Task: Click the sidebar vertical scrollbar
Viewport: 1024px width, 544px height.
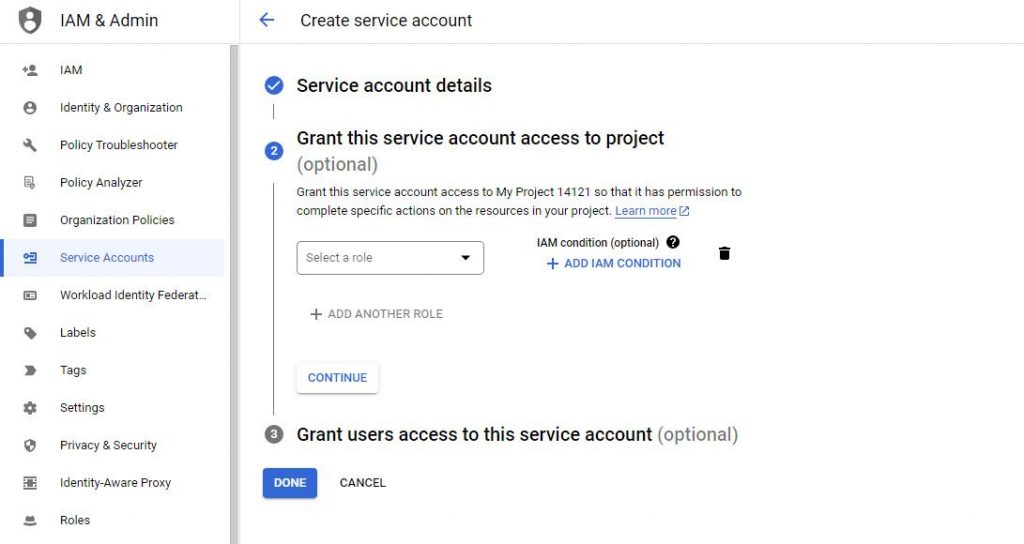Action: (x=234, y=294)
